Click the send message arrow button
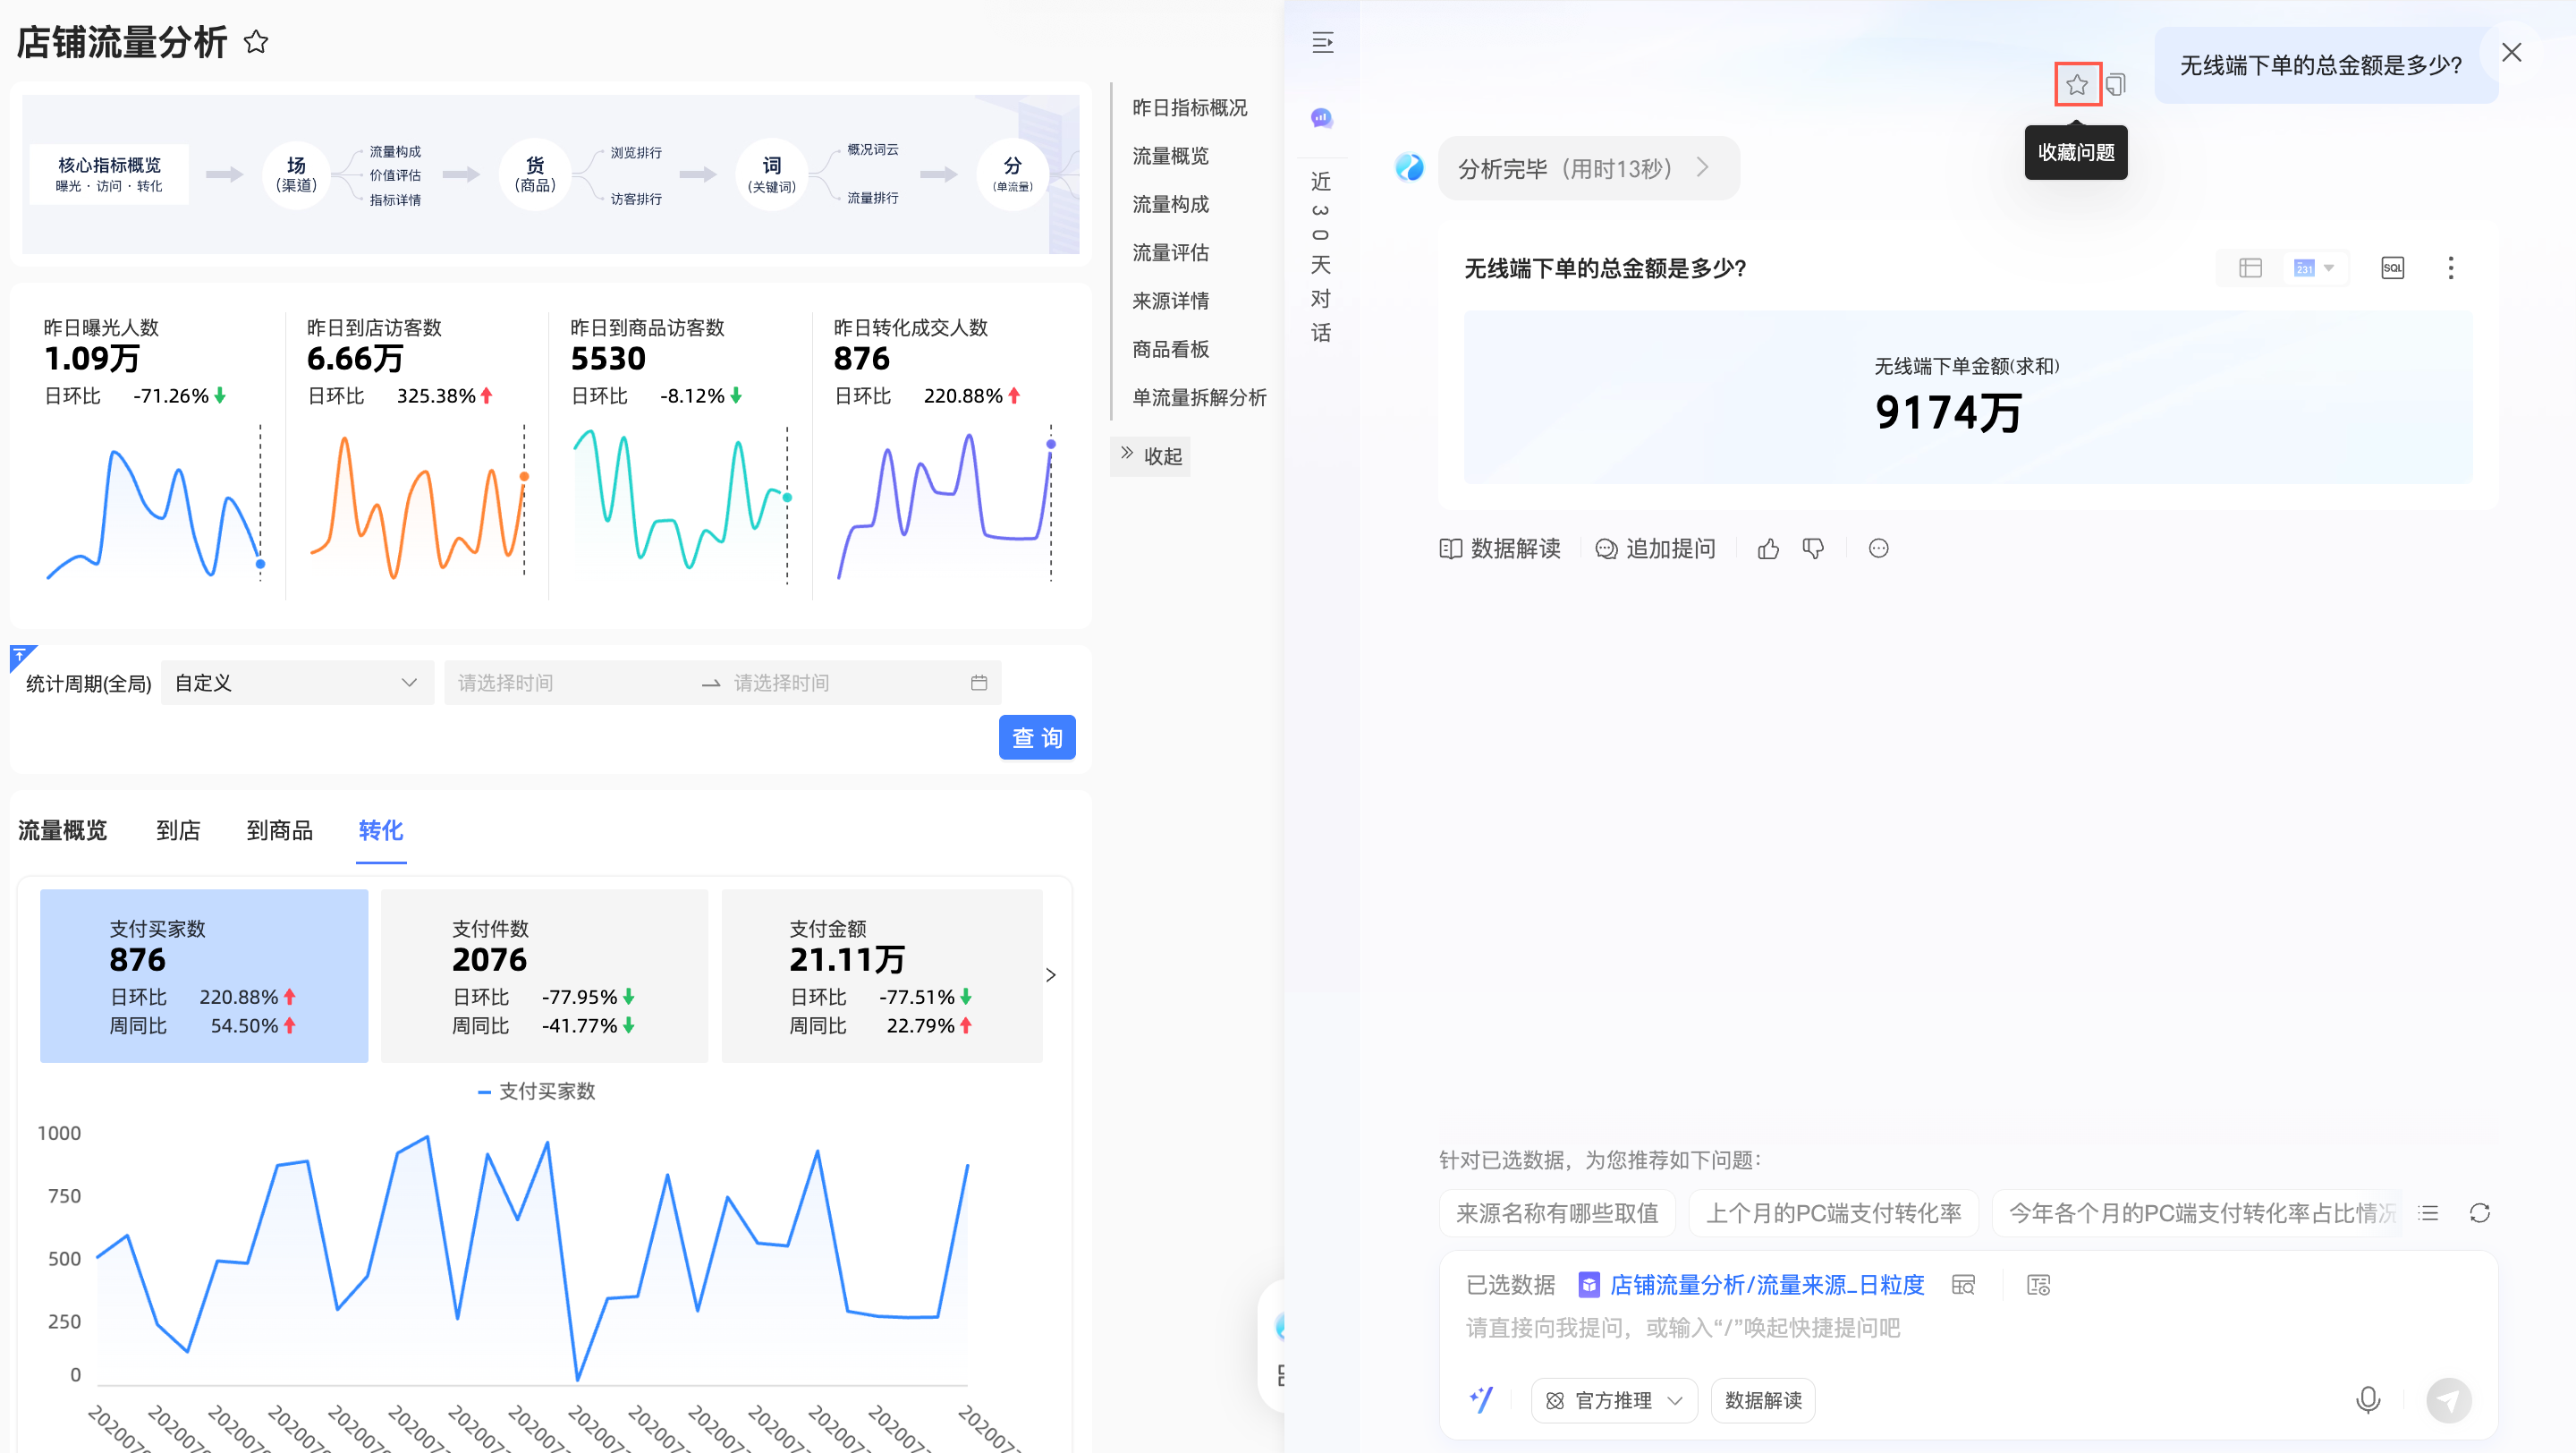This screenshot has height=1453, width=2576. [x=2448, y=1399]
